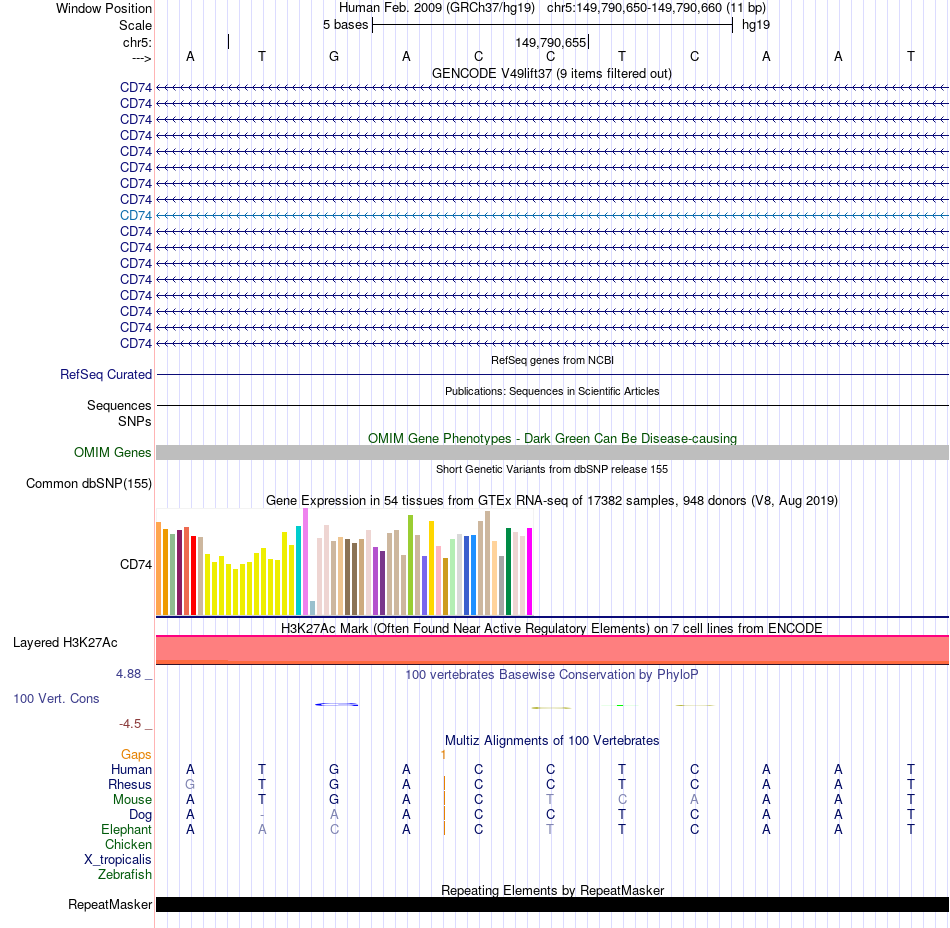
Task: Click the 149,790,655 position marker
Action: [x=551, y=42]
